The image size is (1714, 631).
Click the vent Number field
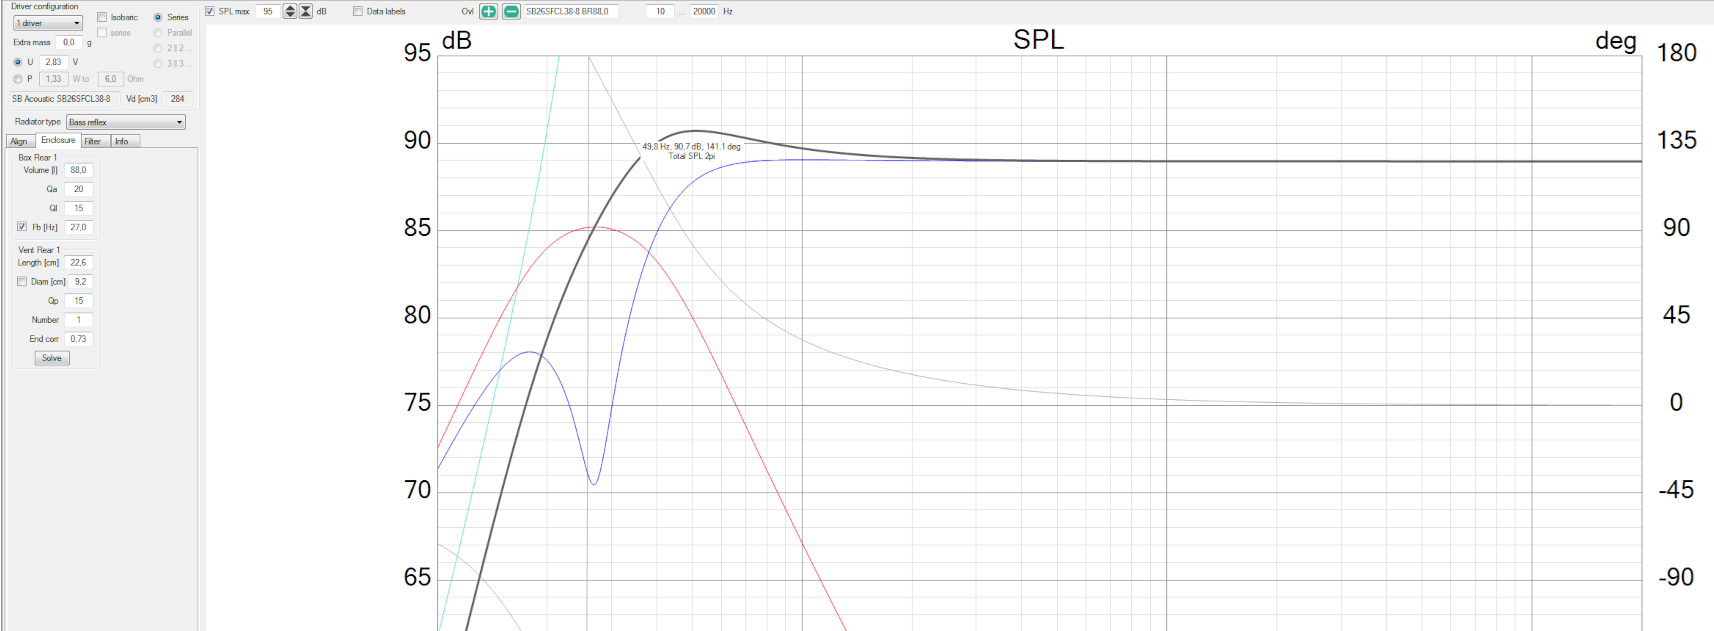click(x=78, y=320)
